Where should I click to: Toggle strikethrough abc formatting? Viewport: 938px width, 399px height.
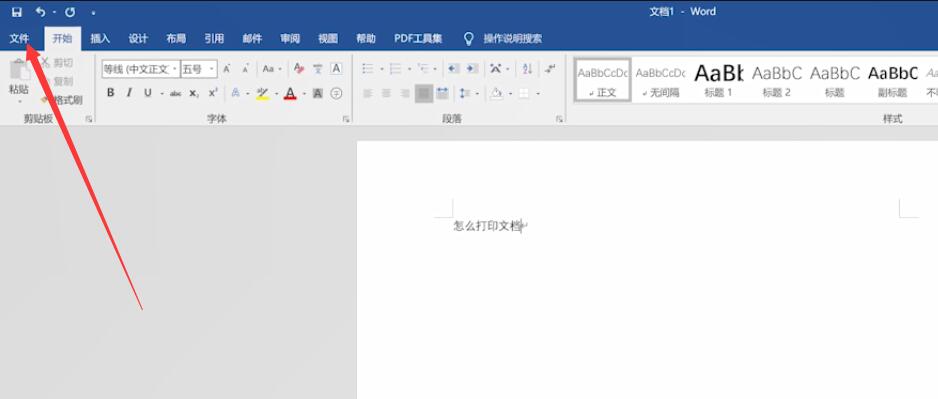[x=175, y=93]
